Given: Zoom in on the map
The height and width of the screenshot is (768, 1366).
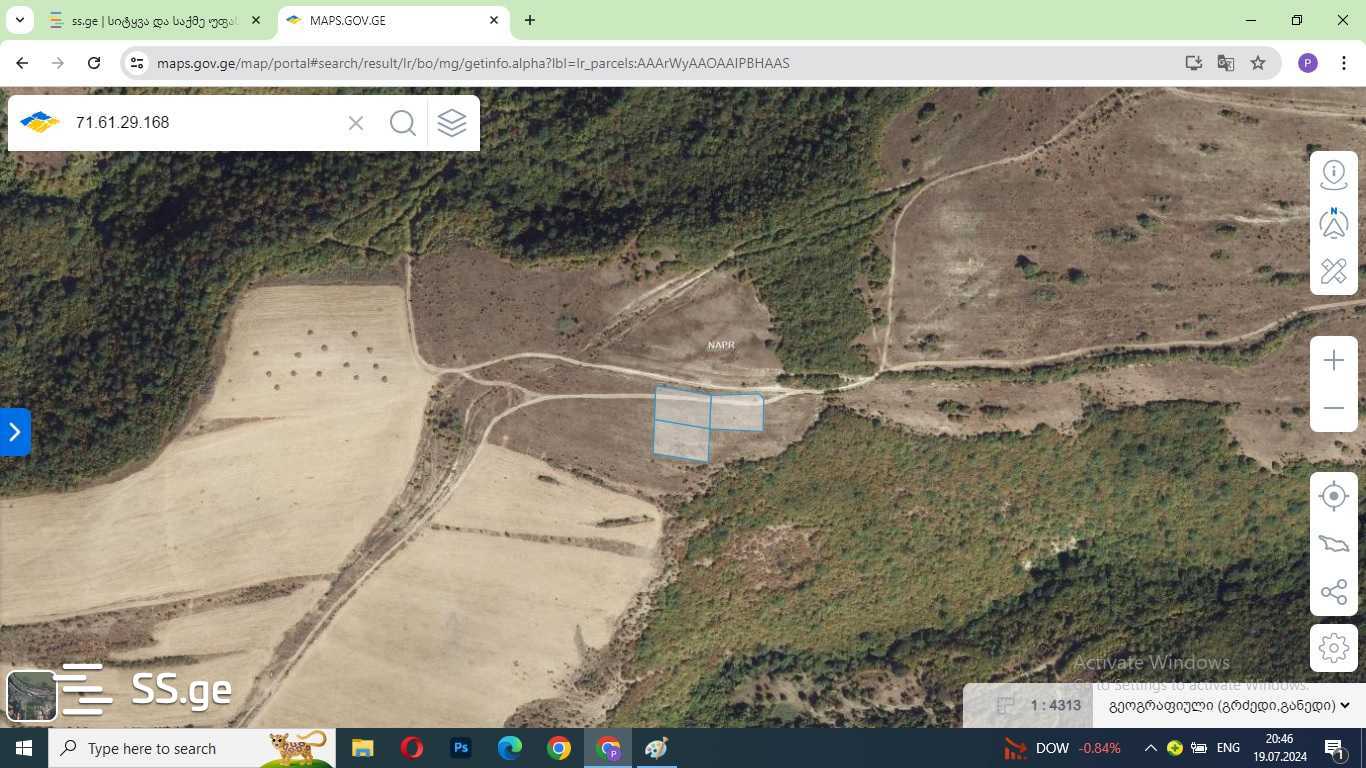Looking at the screenshot, I should coord(1333,360).
